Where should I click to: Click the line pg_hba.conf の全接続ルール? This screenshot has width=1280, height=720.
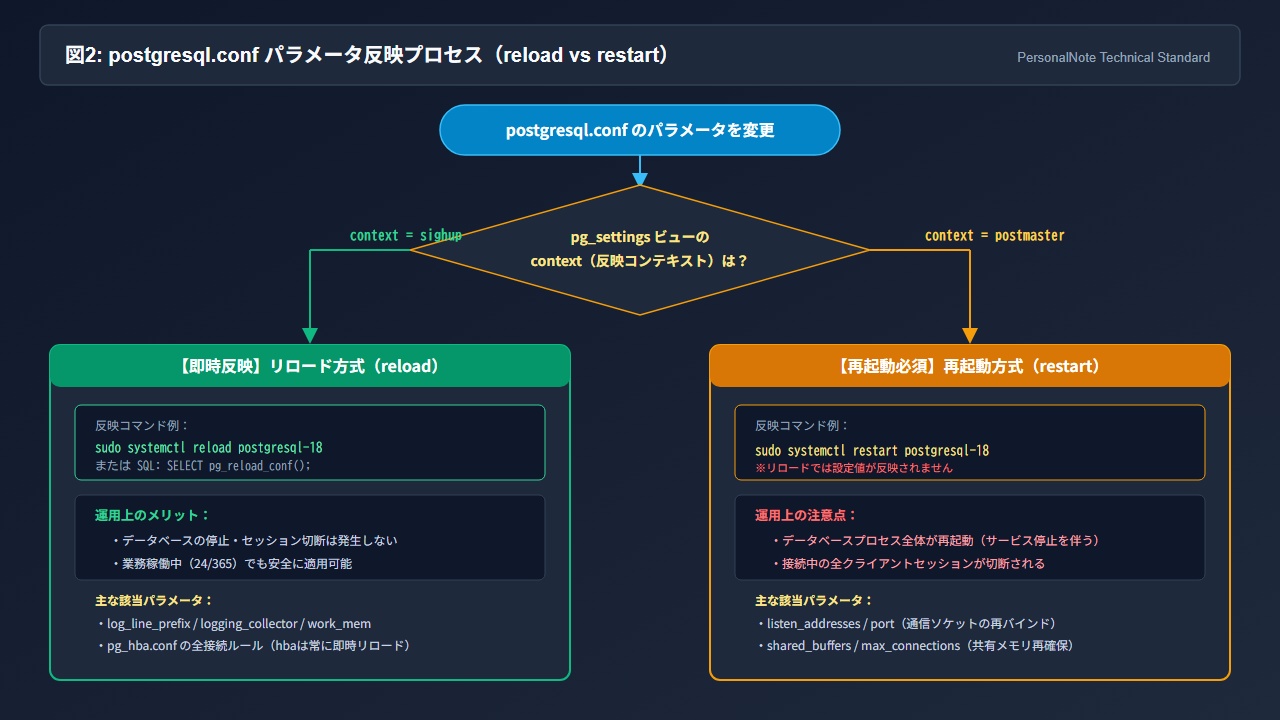253,646
